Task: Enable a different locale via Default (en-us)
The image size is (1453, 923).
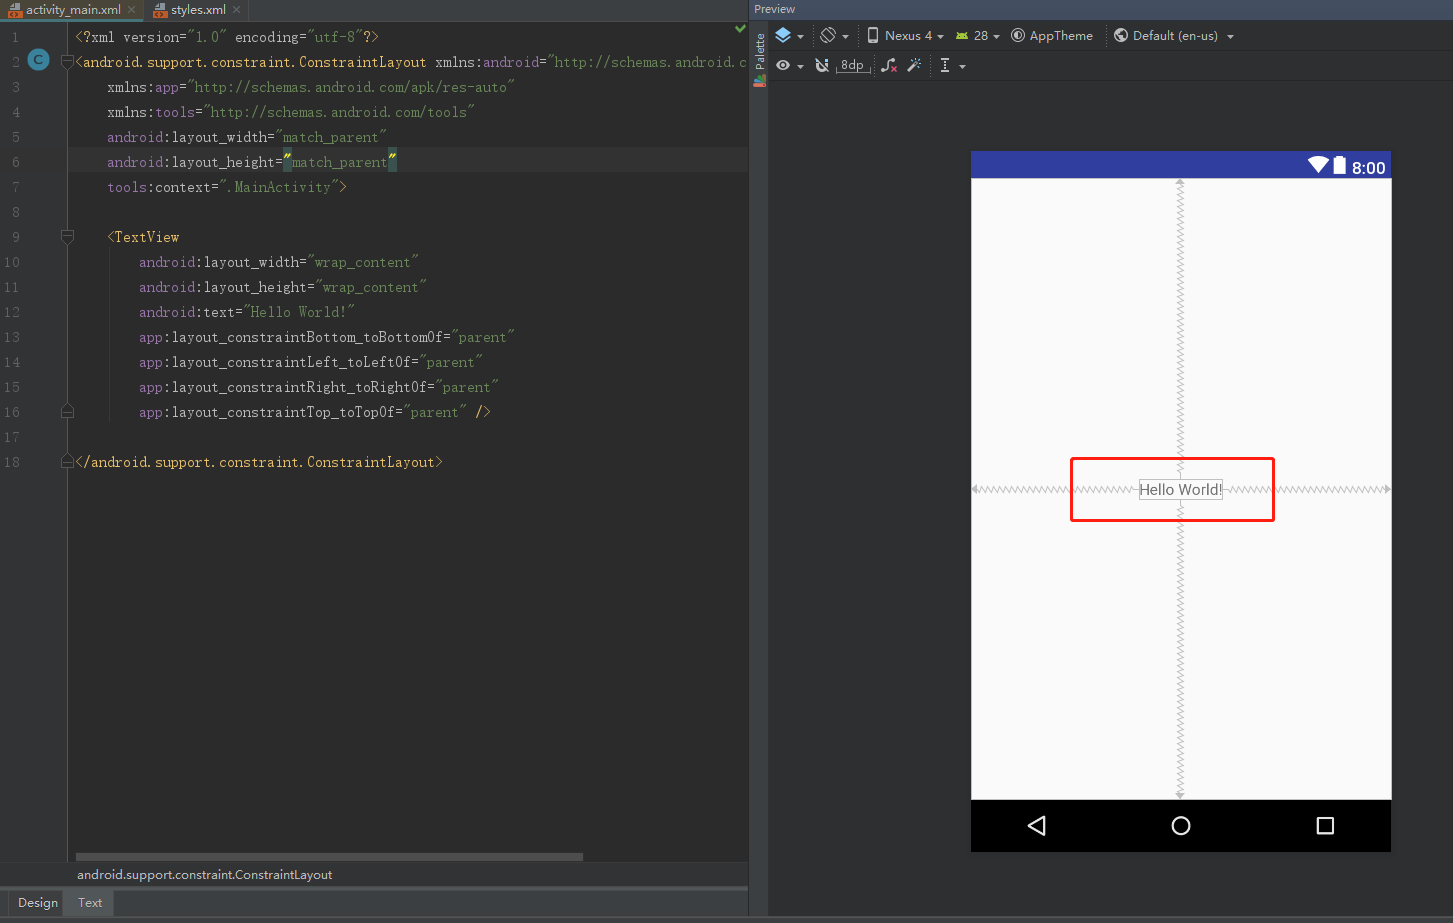Action: click(1173, 35)
